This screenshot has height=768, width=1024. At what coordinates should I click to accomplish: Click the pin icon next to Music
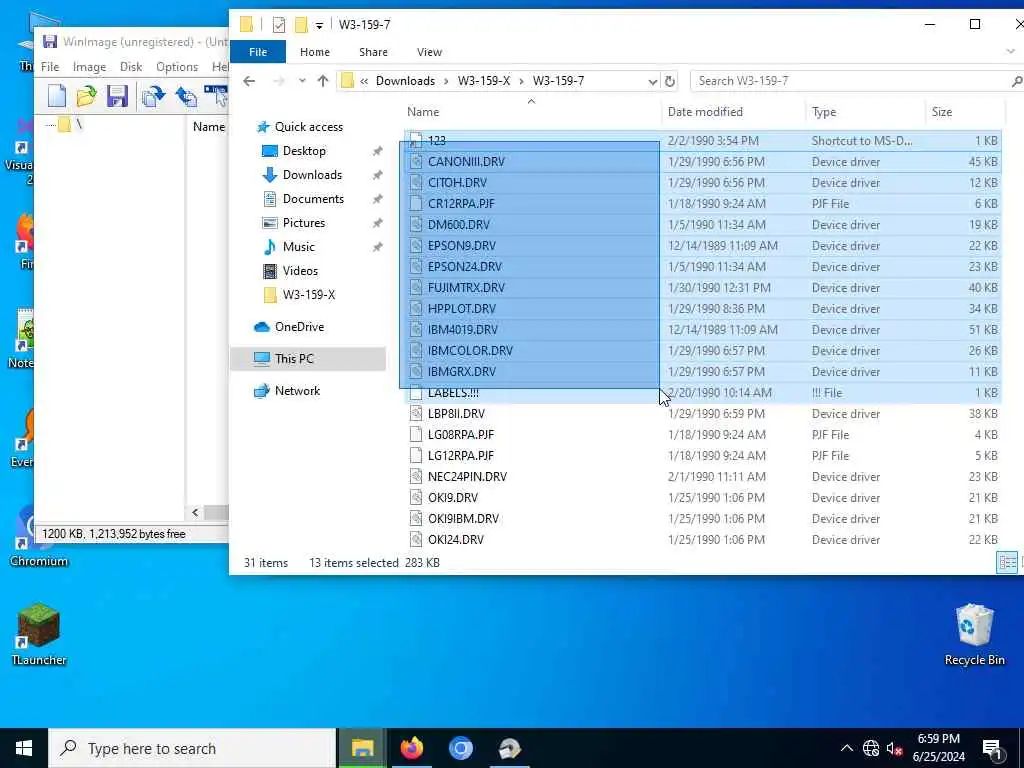coord(377,248)
